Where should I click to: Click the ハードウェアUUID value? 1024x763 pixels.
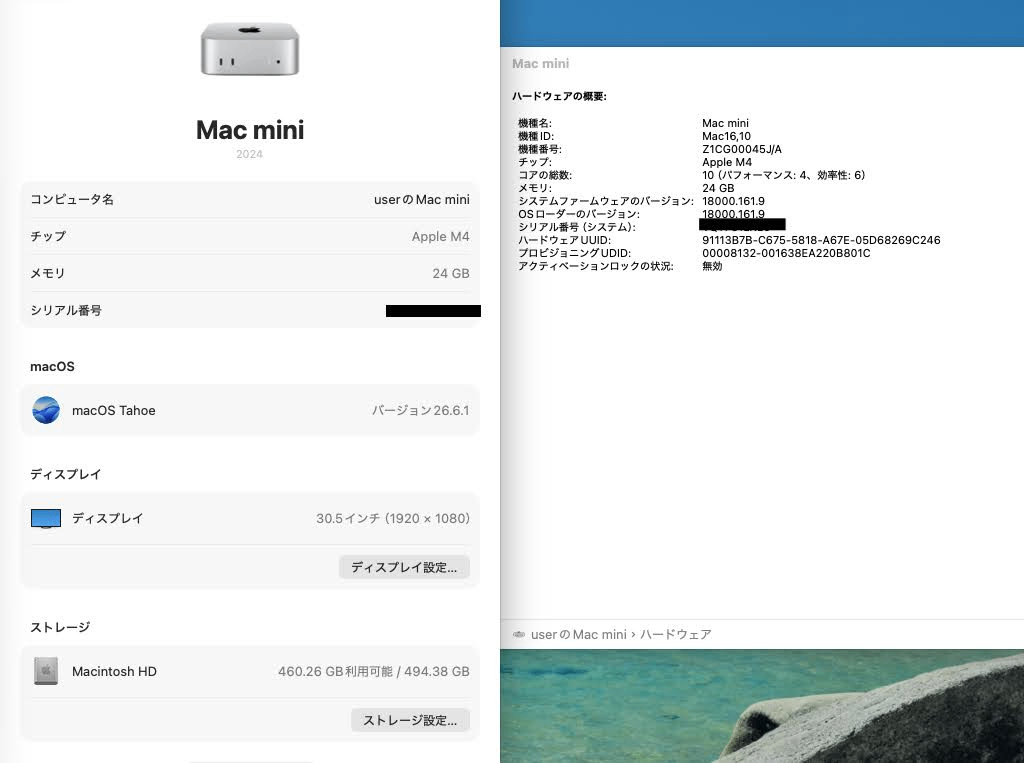tap(821, 240)
